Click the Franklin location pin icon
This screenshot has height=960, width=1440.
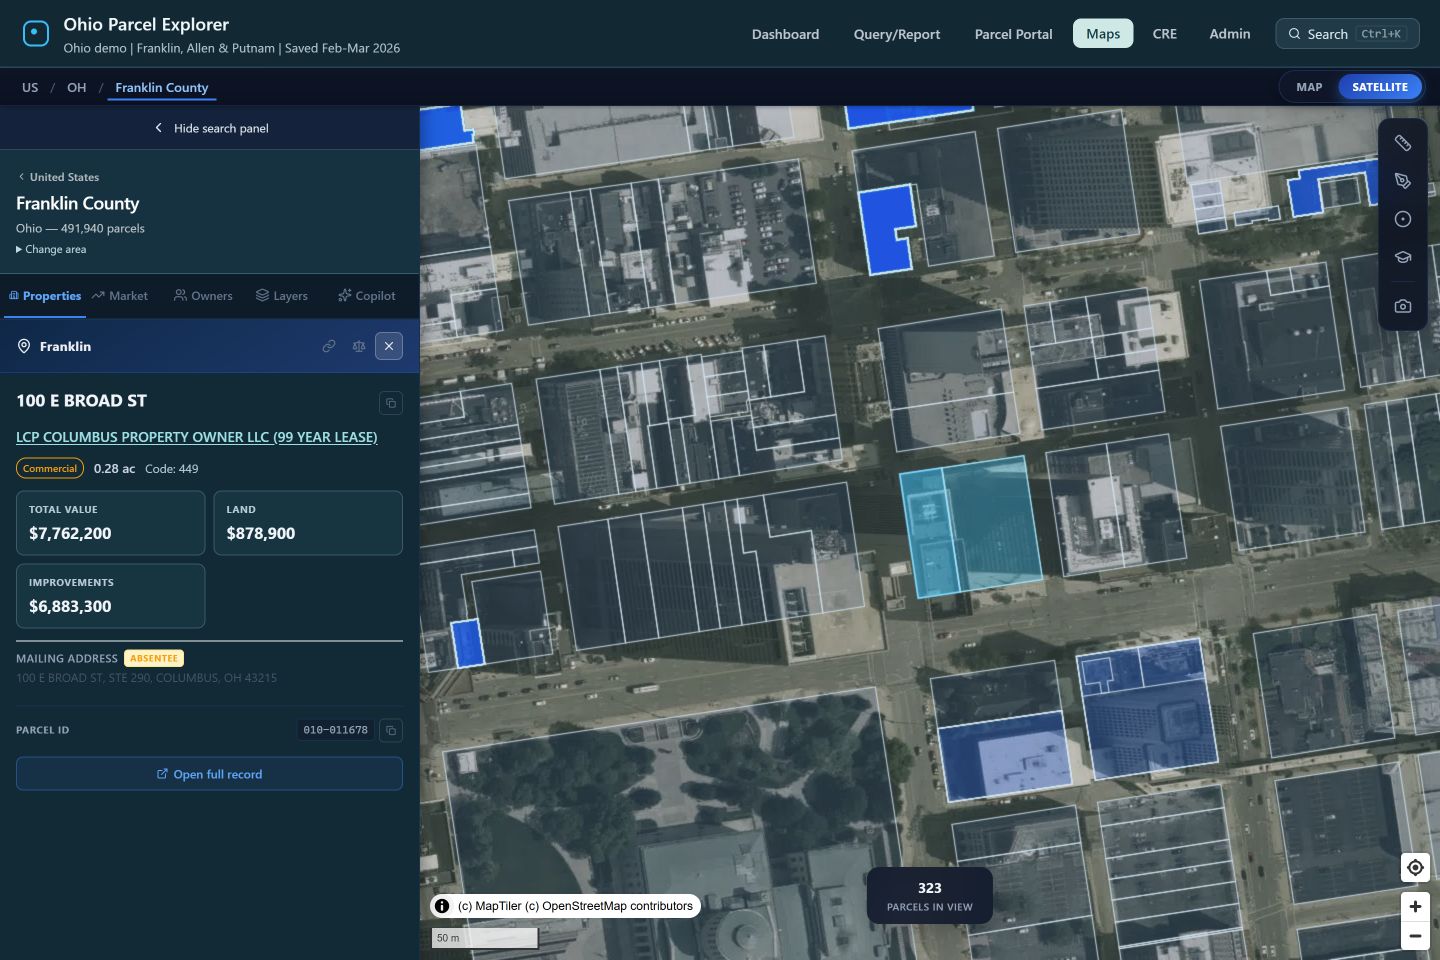point(24,346)
